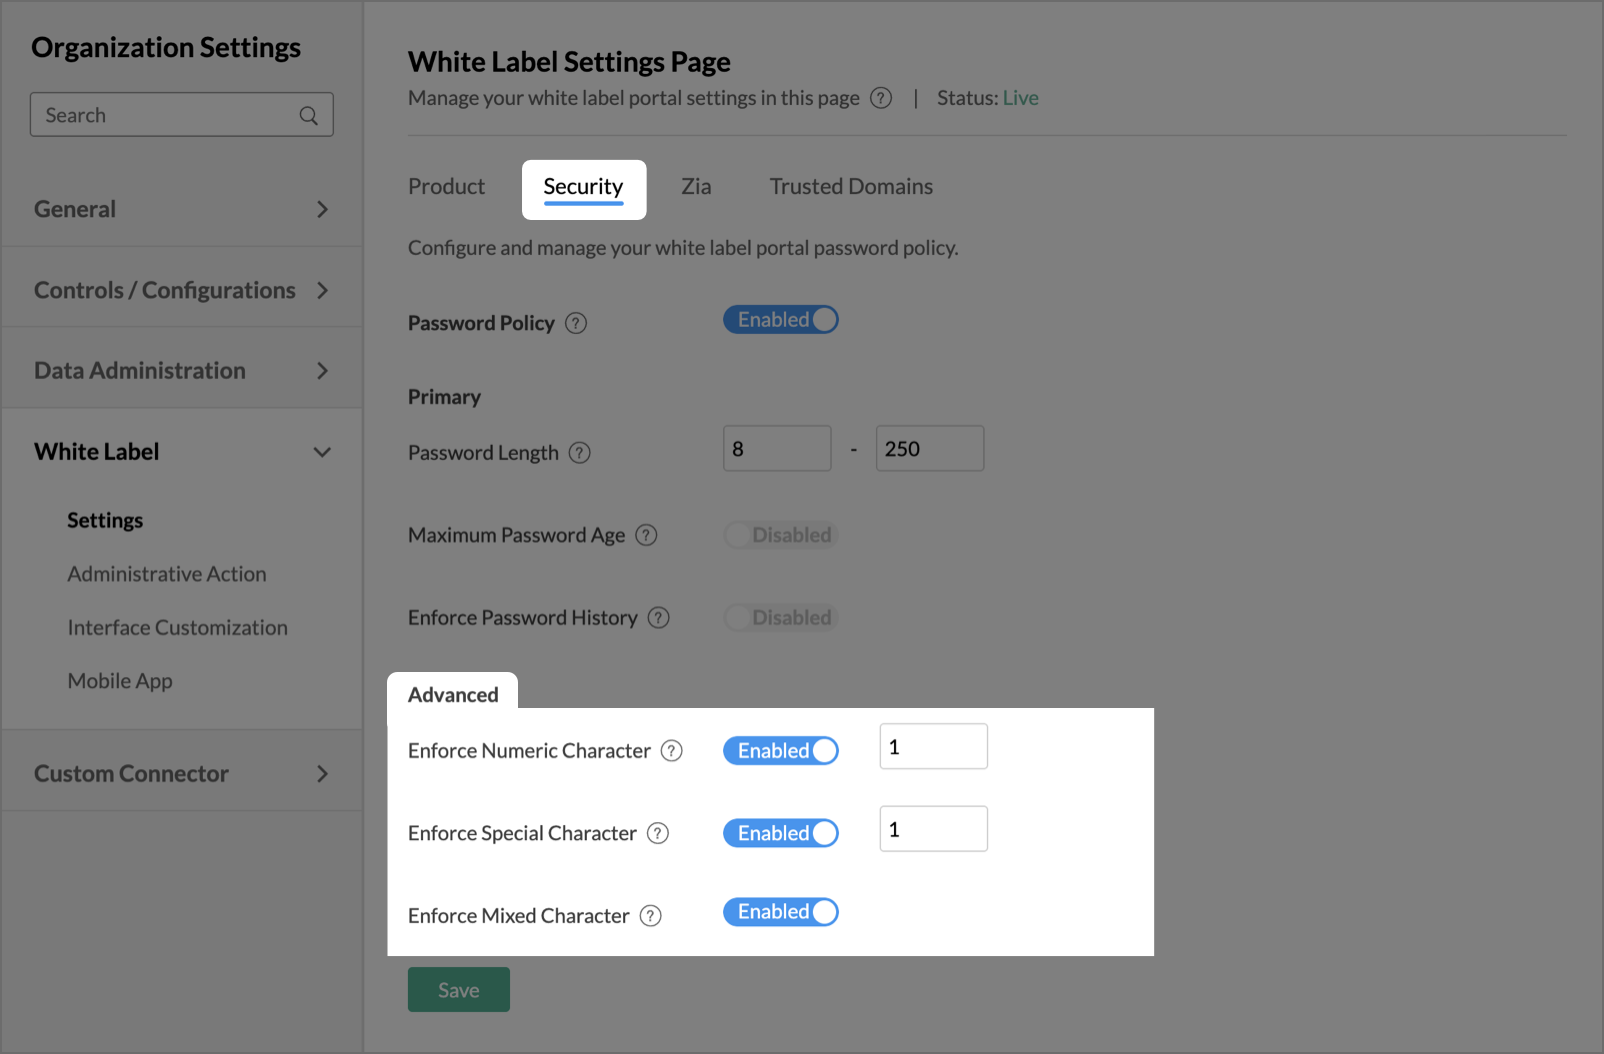Click help icon for Enforce Password History

pyautogui.click(x=658, y=618)
